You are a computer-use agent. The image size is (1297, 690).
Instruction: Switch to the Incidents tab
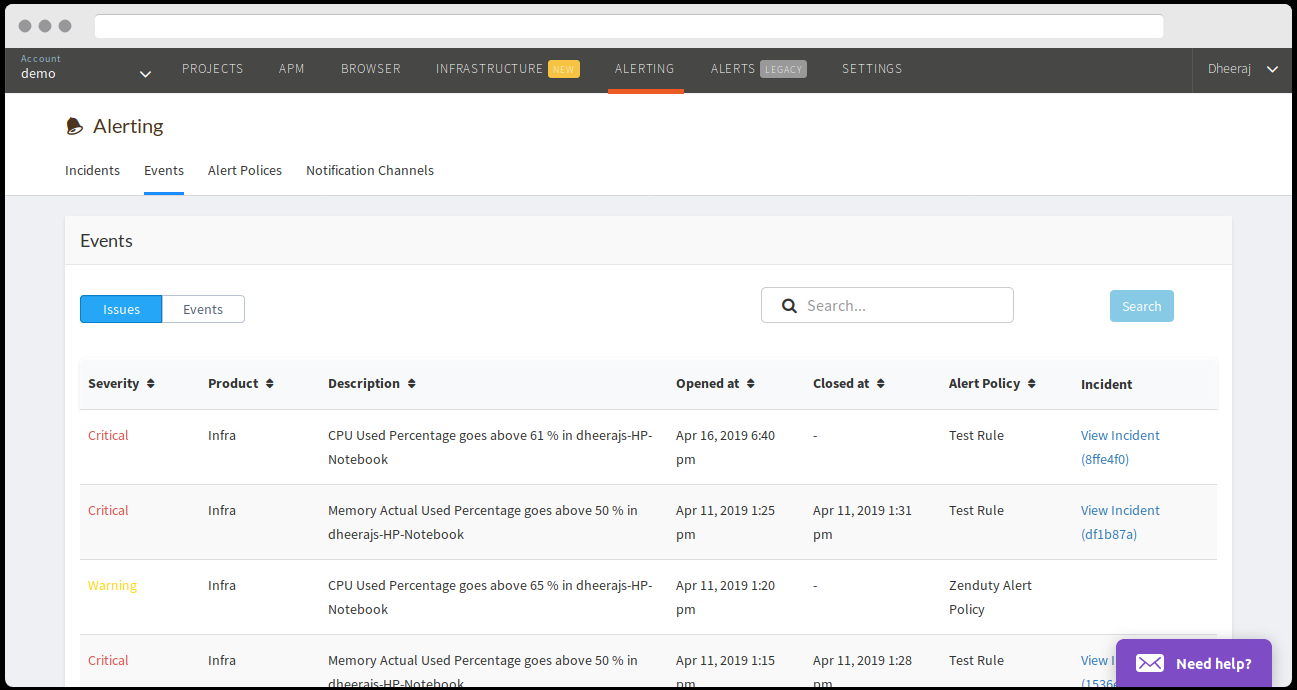pos(92,171)
